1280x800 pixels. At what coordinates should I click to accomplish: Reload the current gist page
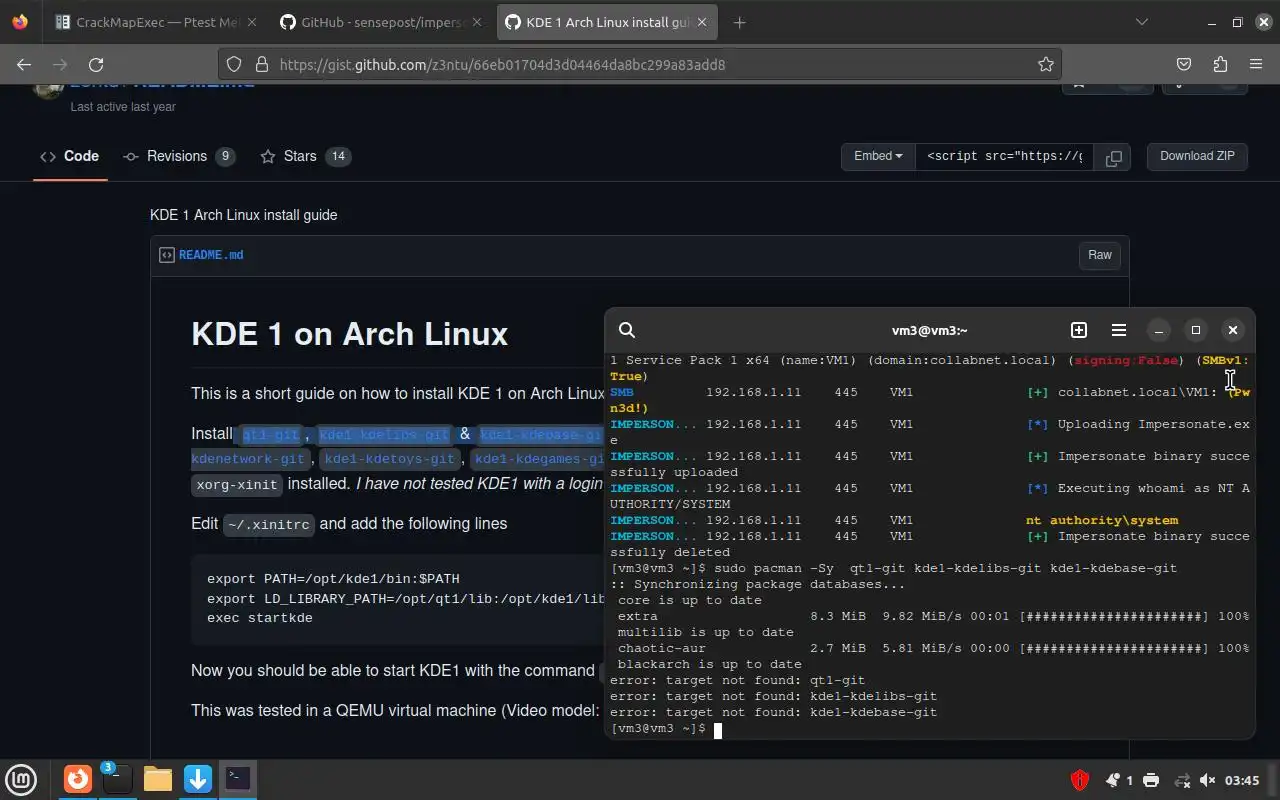96,64
